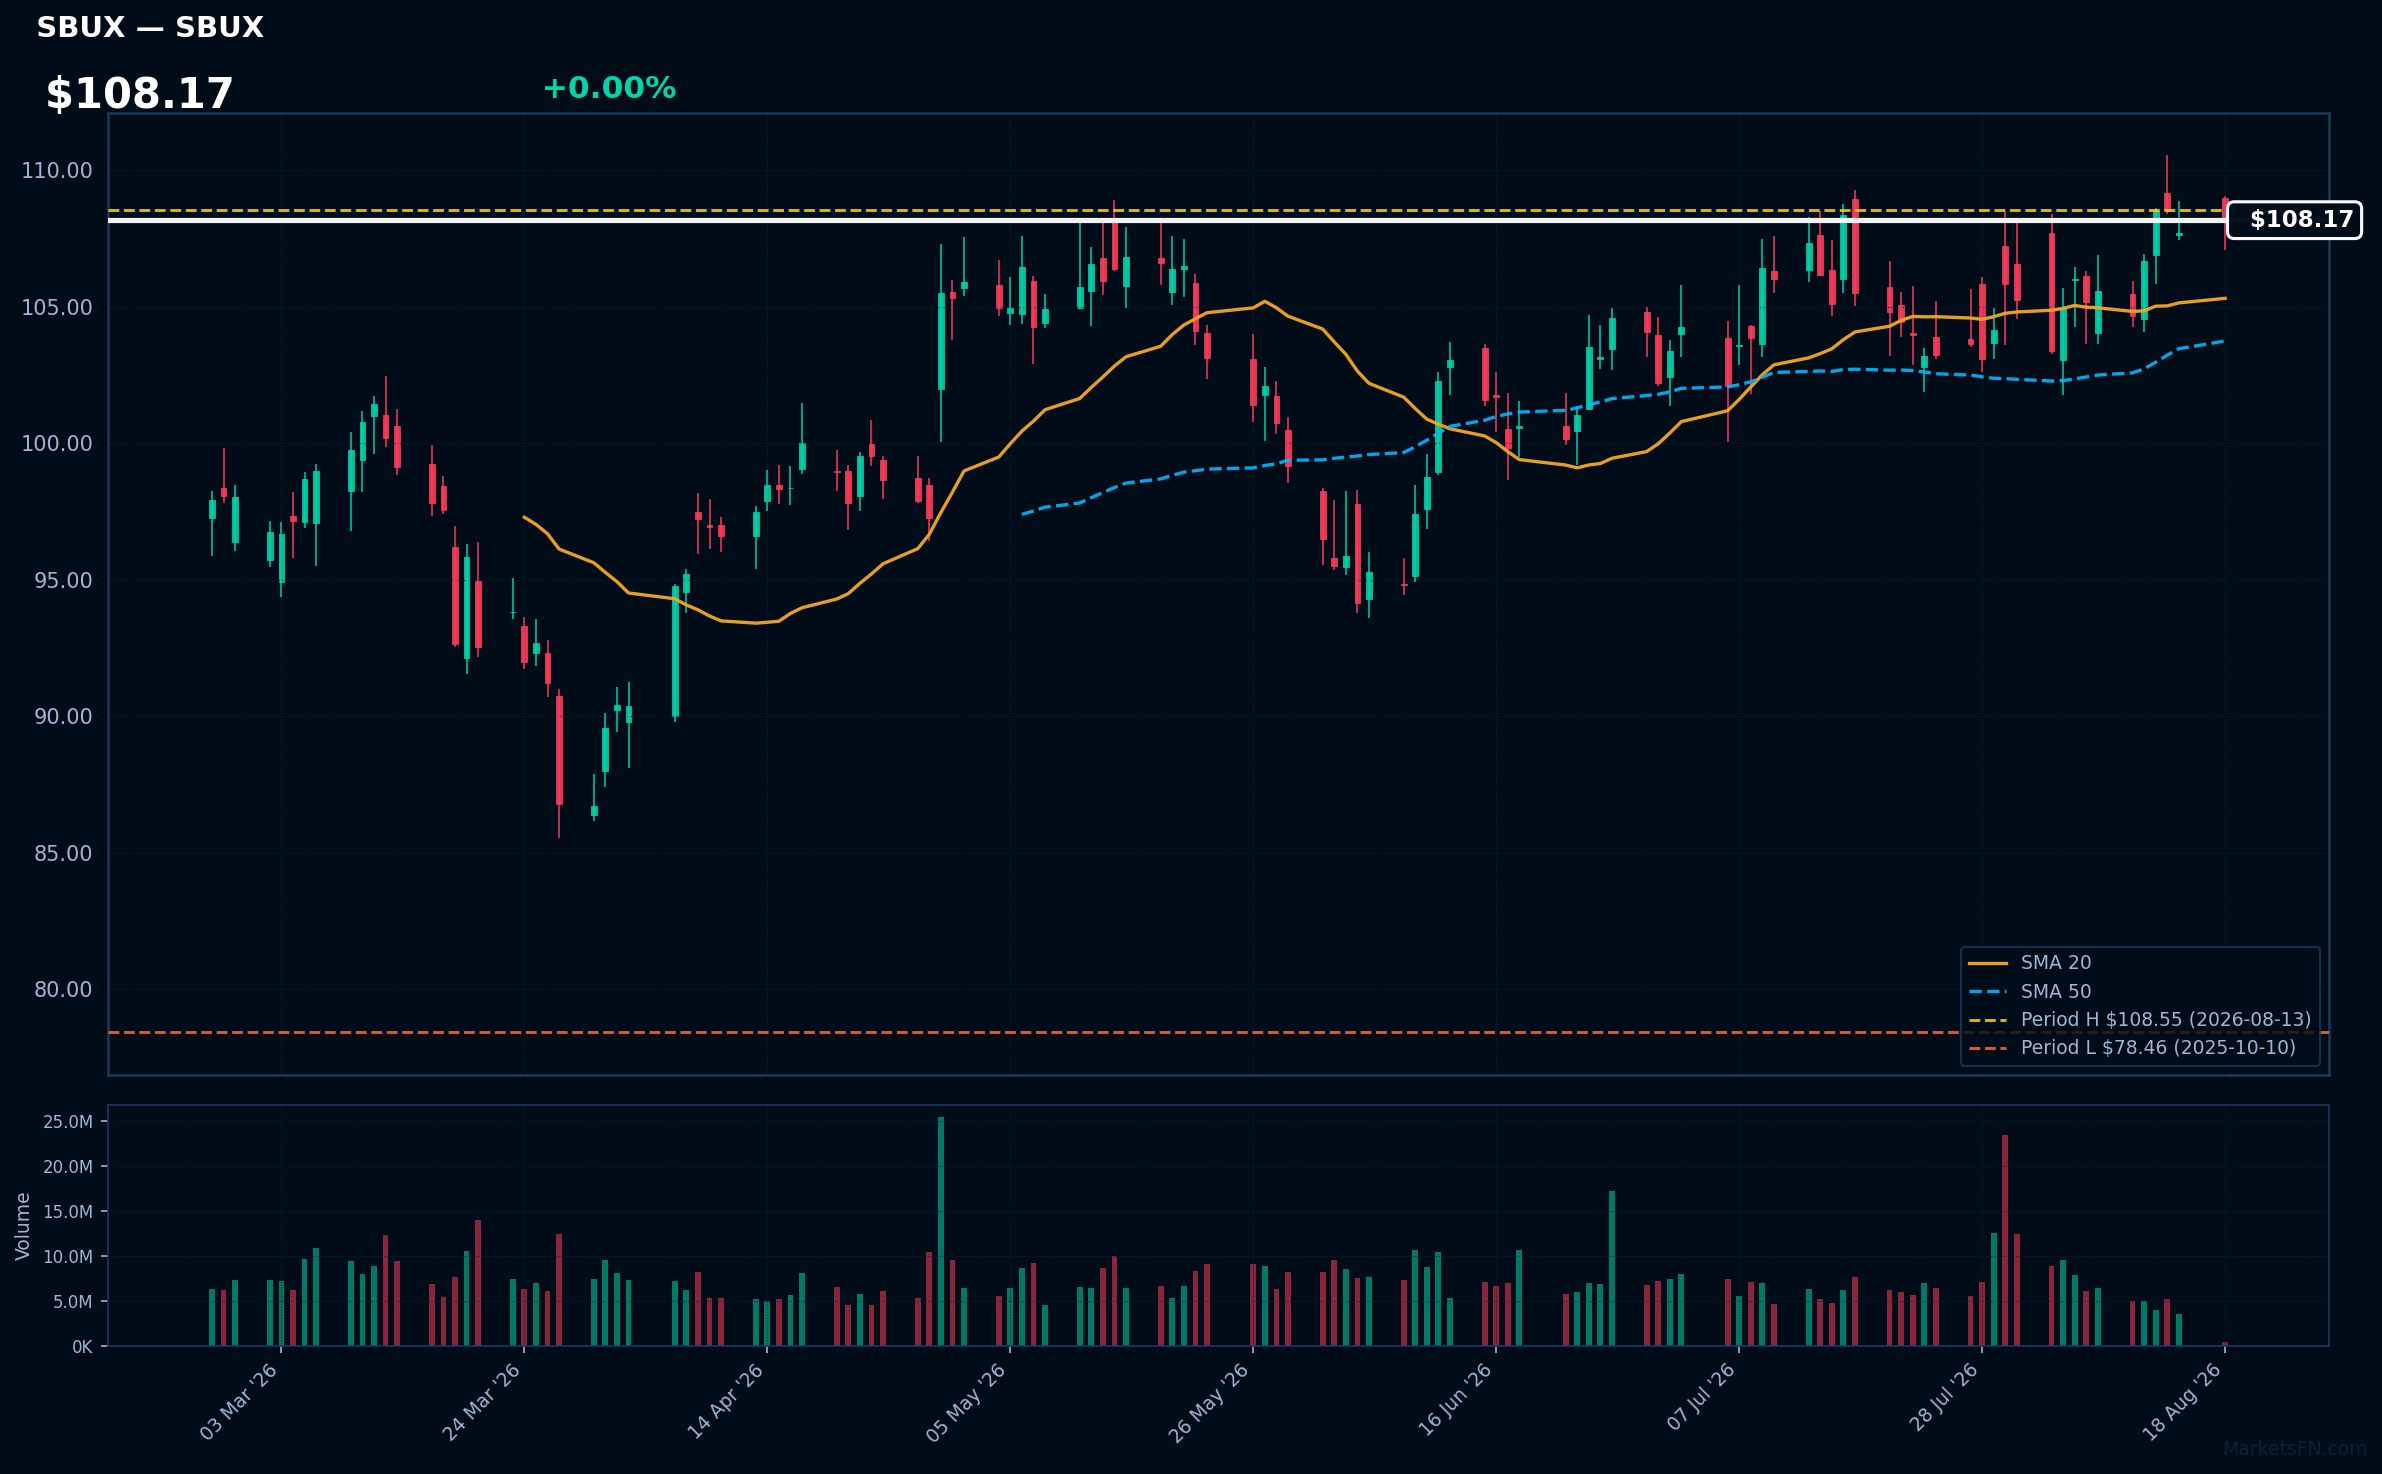The image size is (2382, 1474).
Task: Click the Period L $78.46 legend entry
Action: click(2158, 1048)
